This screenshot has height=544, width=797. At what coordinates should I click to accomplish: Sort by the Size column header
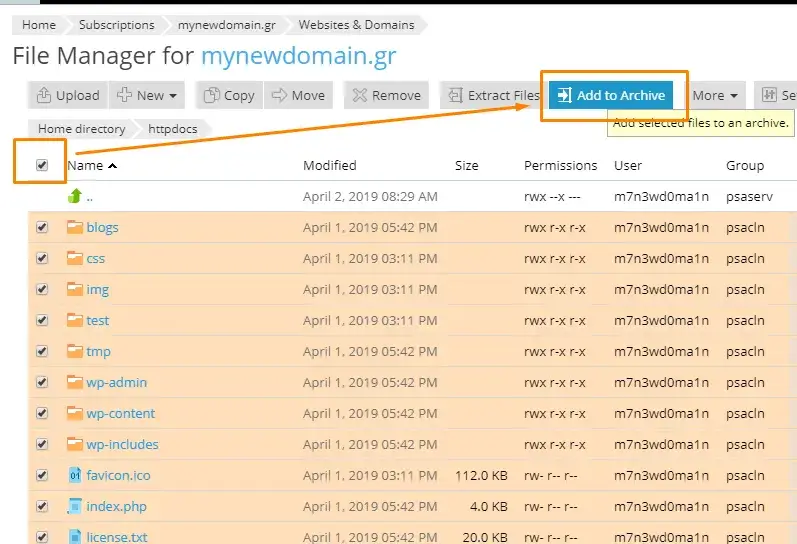point(467,165)
